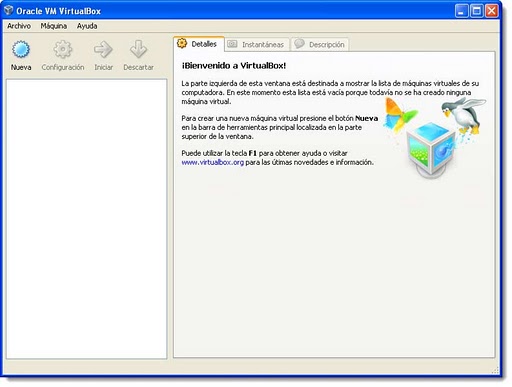Click the empty virtual machine list

(86, 219)
